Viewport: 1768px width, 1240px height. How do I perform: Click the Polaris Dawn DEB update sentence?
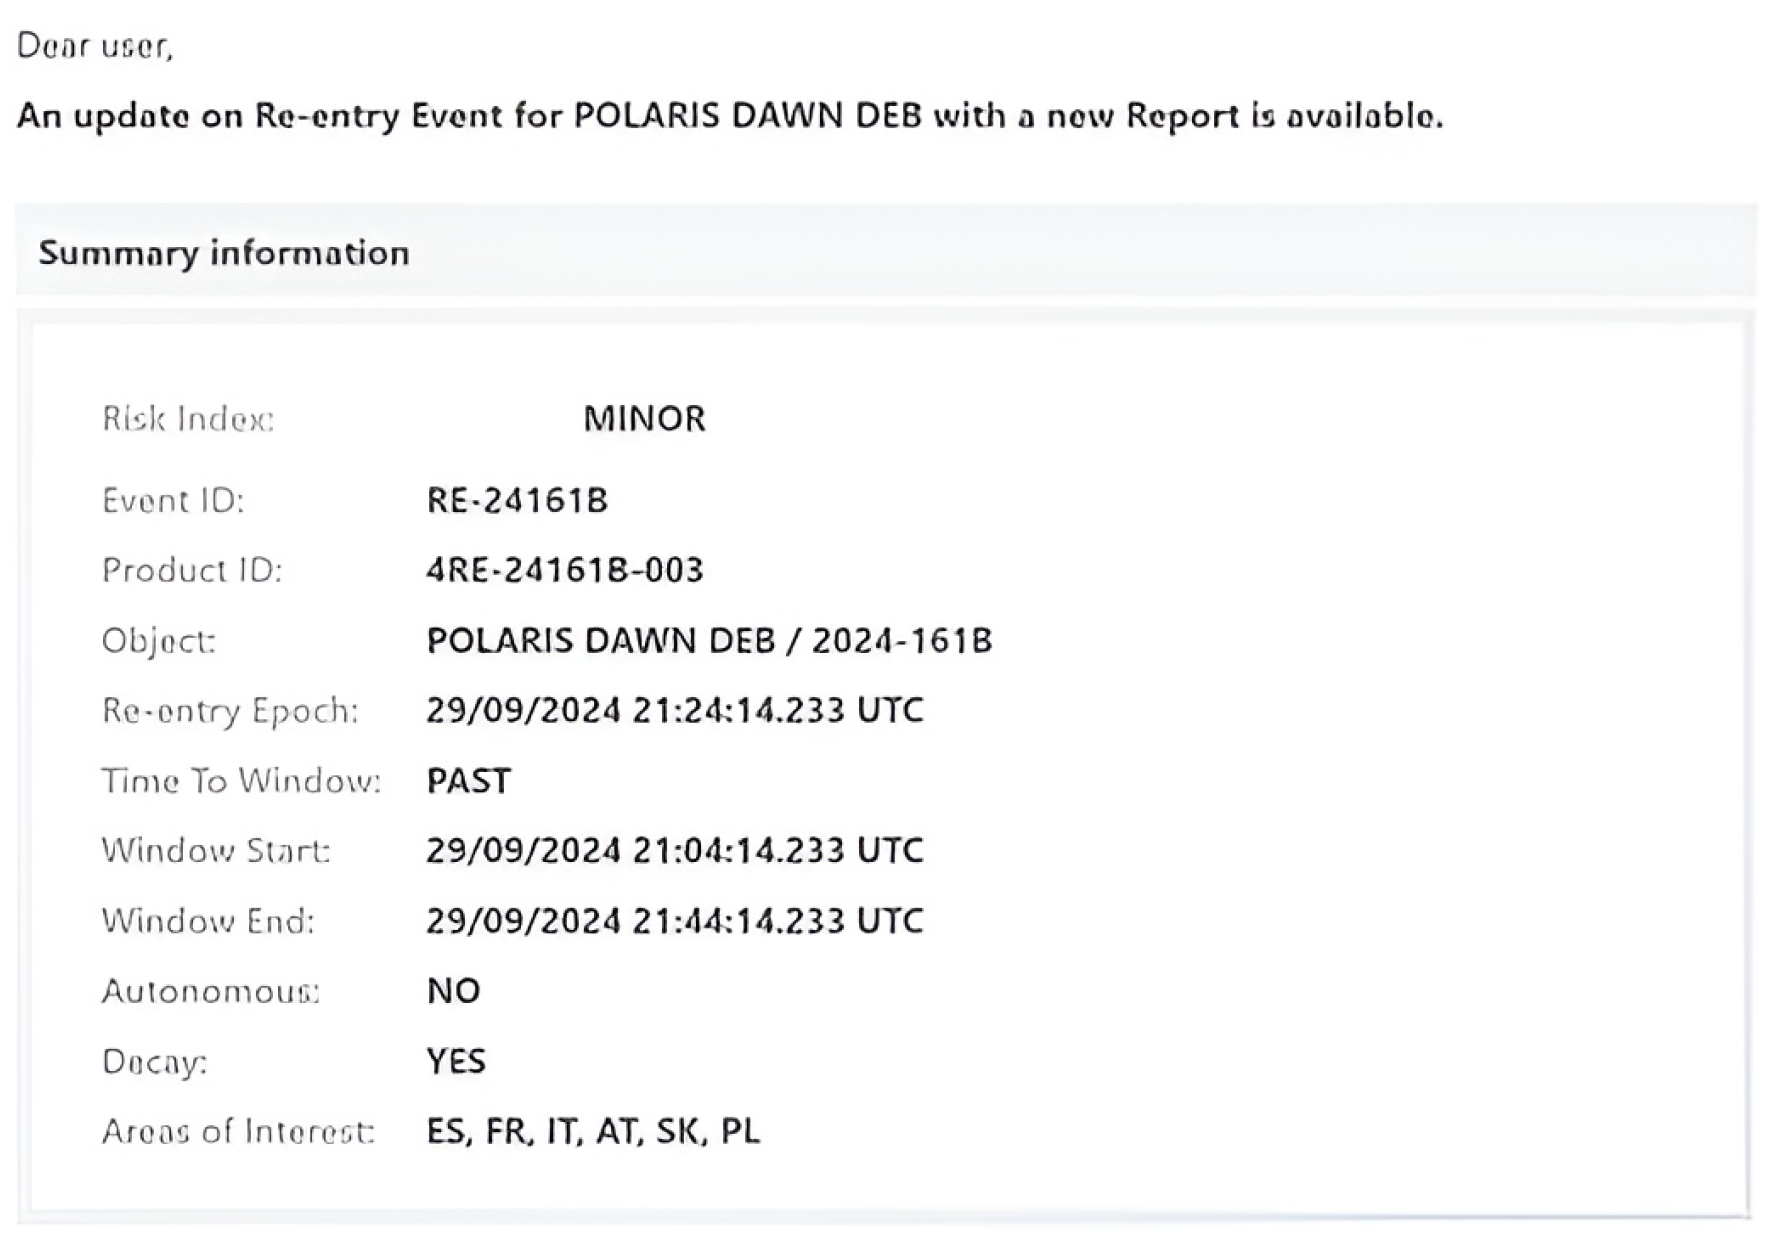(730, 116)
